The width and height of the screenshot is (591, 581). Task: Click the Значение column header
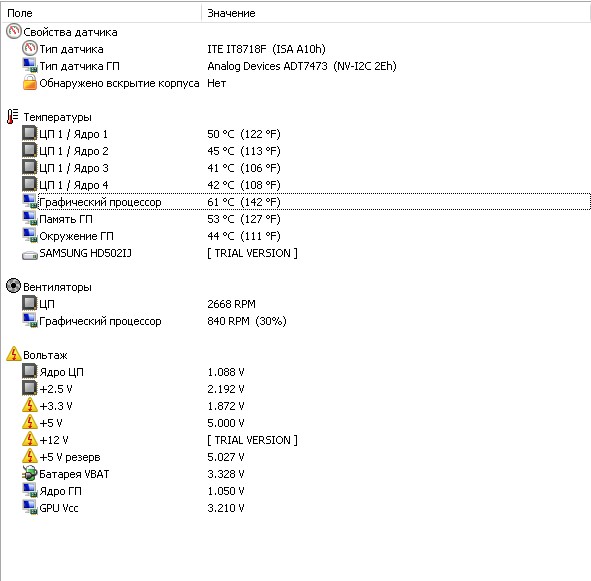[396, 13]
